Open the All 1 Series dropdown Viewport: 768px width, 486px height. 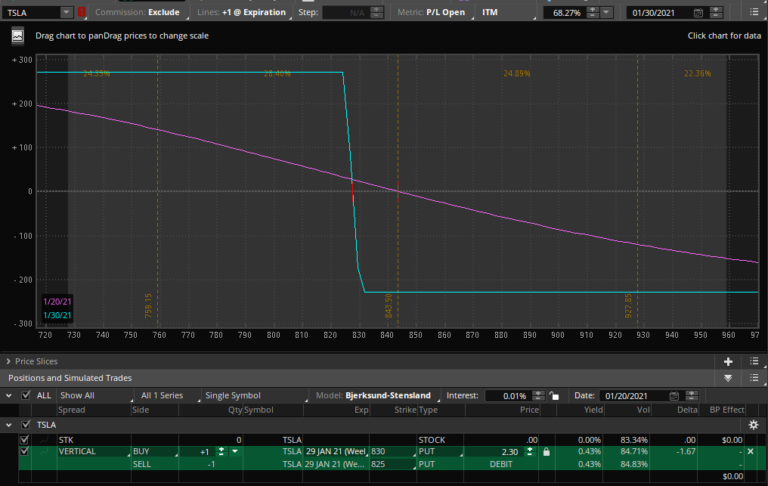point(168,396)
